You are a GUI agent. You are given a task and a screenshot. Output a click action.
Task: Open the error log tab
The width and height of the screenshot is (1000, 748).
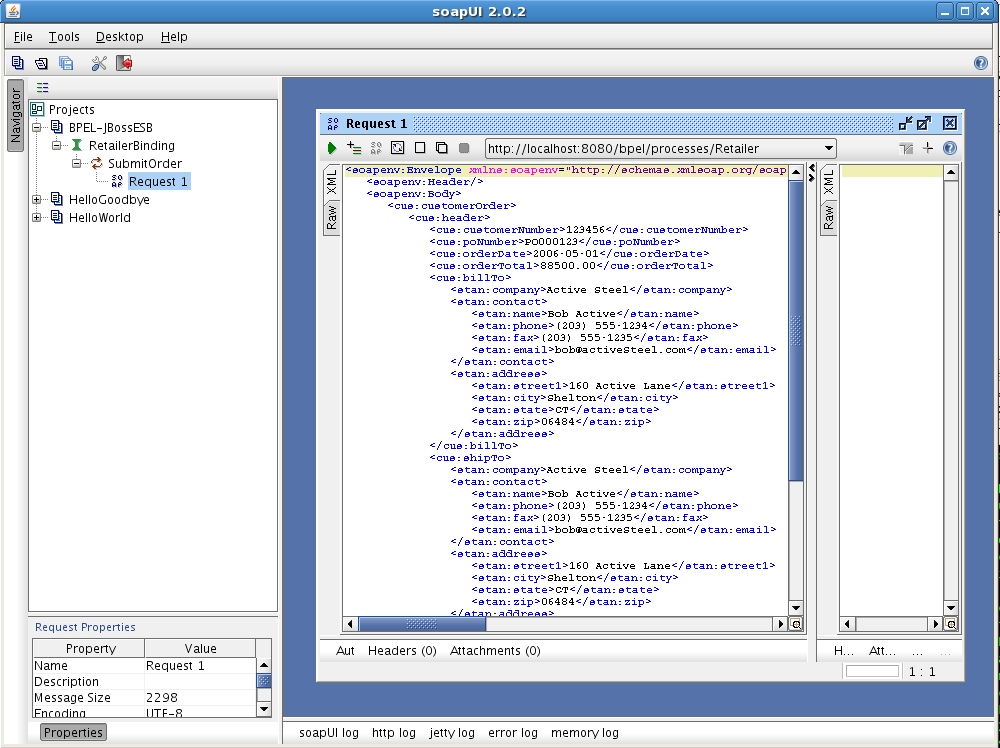pos(513,733)
